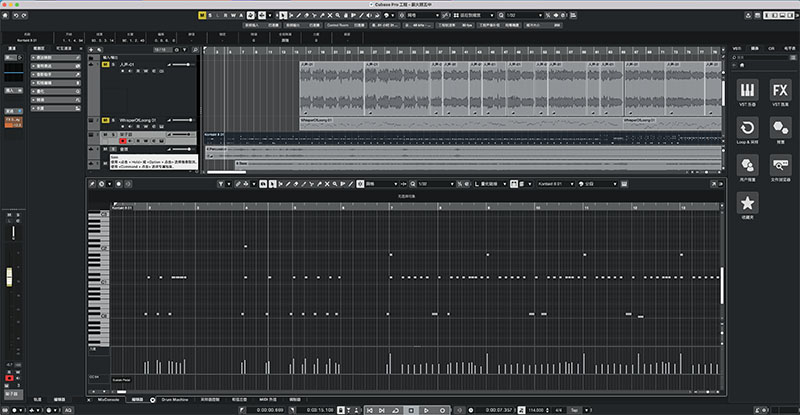Toggle global Solo state button S

coord(210,15)
